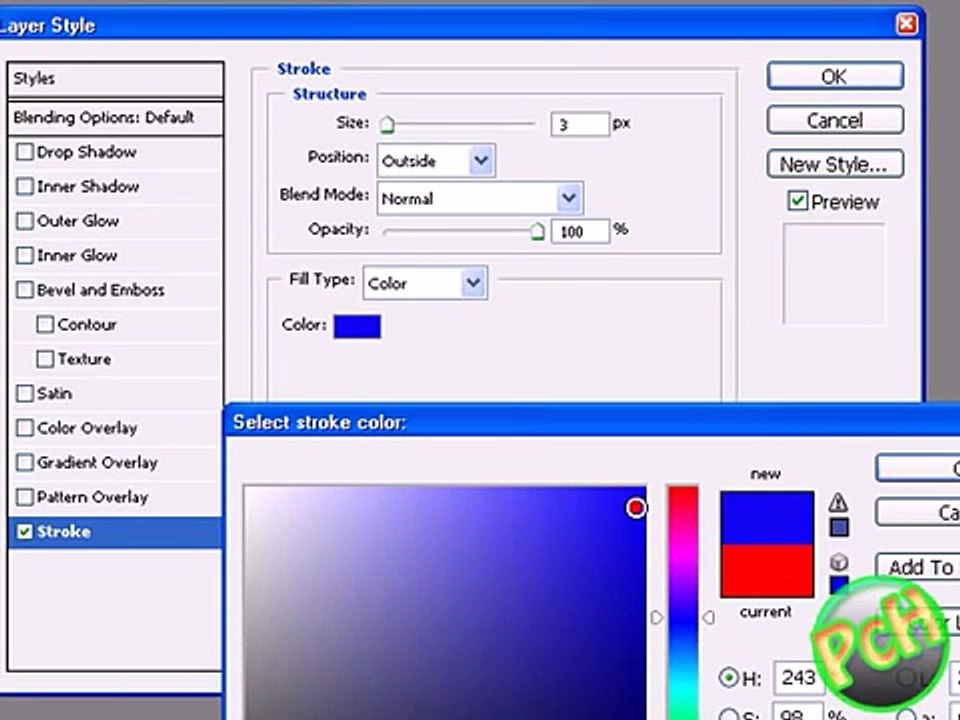
Task: Click the Layer Style preview thumbnail box
Action: tap(834, 274)
